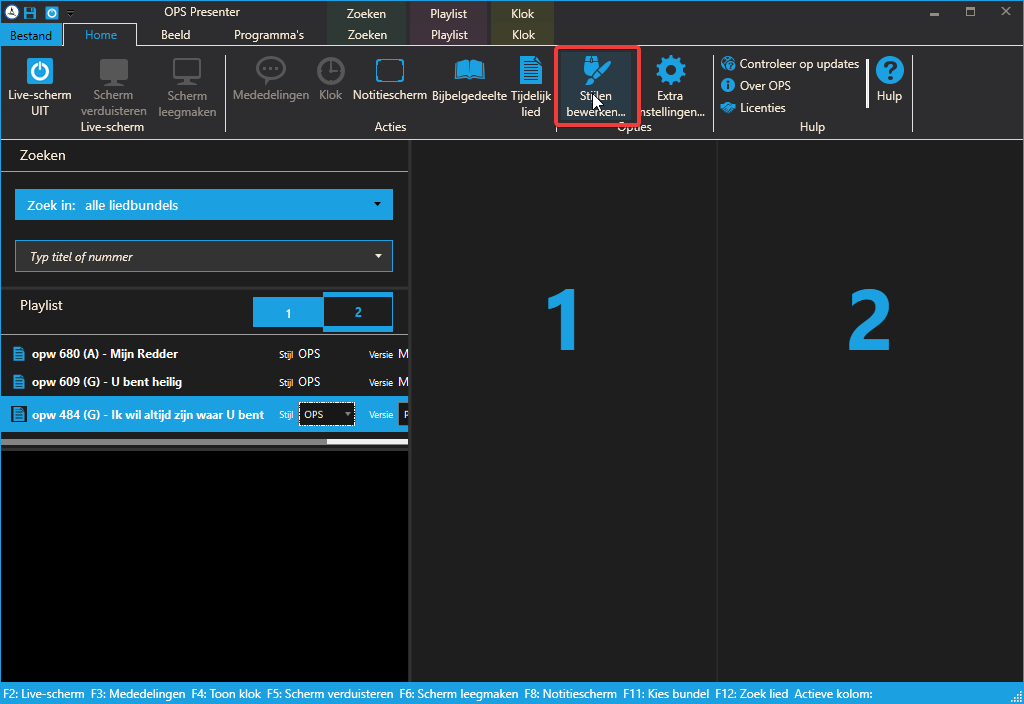This screenshot has height=704, width=1024.
Task: Click "F4: Toon klok" in the status bar
Action: tap(226, 694)
